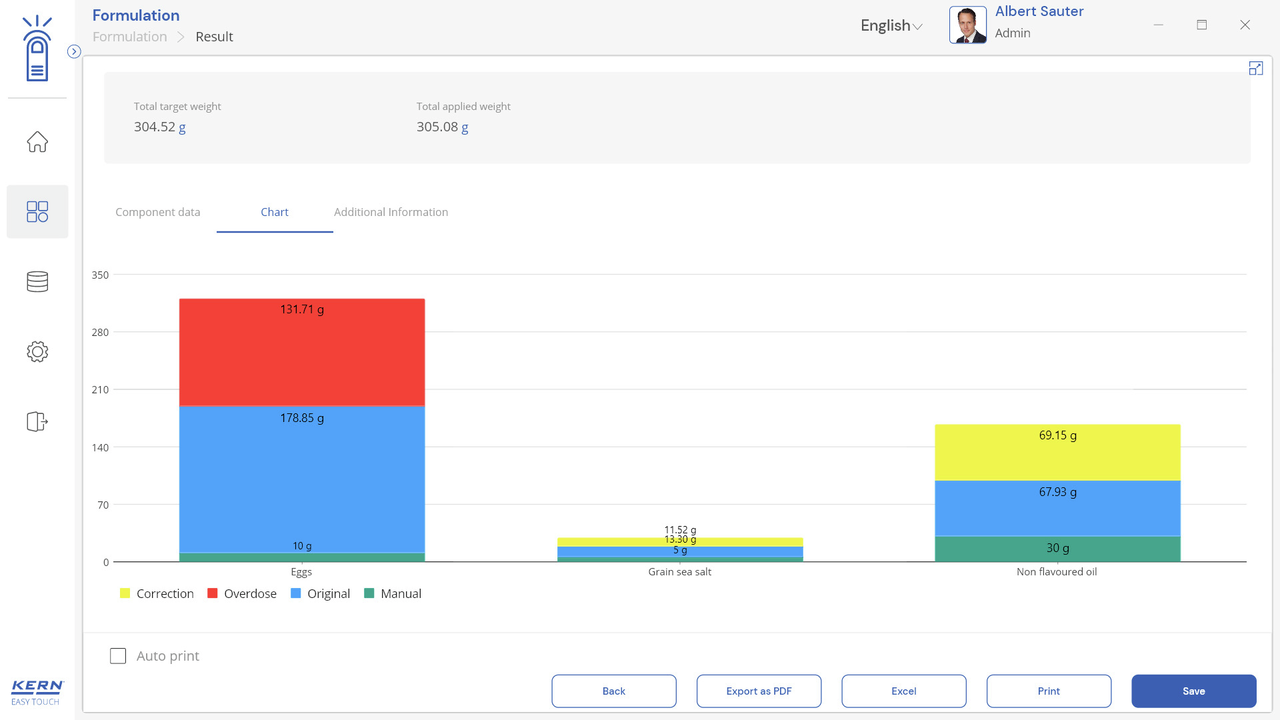
Task: Toggle Overdose series in chart legend
Action: tap(242, 594)
